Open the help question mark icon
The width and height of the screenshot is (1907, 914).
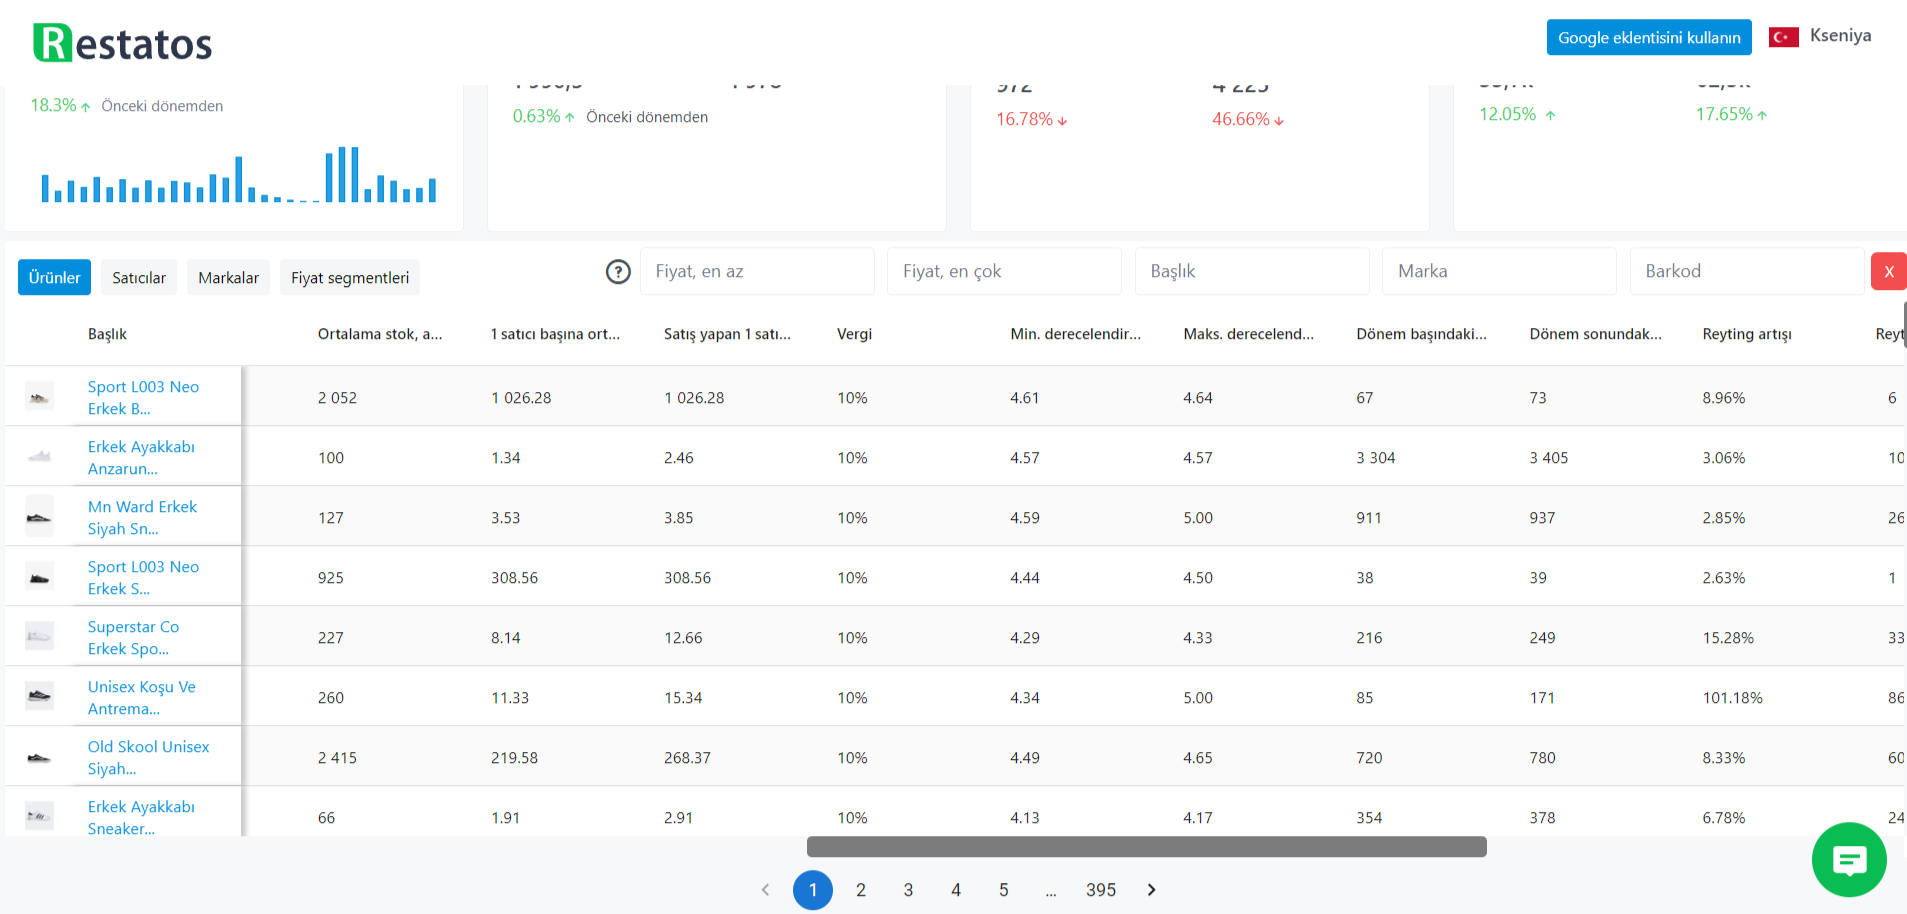pyautogui.click(x=618, y=271)
